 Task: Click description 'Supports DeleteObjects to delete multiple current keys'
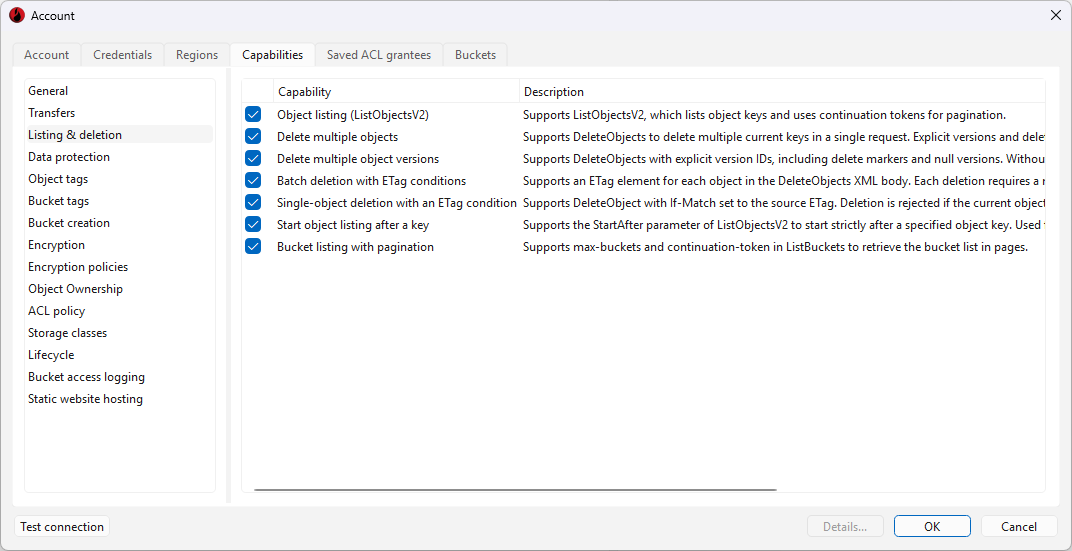tap(783, 137)
